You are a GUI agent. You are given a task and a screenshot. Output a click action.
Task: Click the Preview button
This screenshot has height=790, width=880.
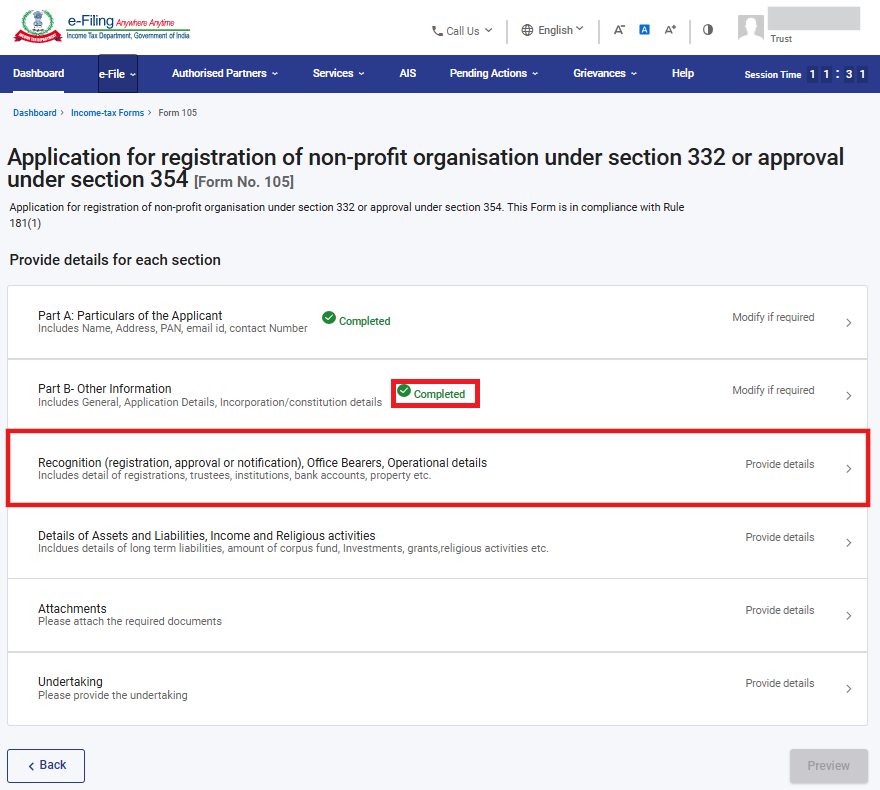828,766
